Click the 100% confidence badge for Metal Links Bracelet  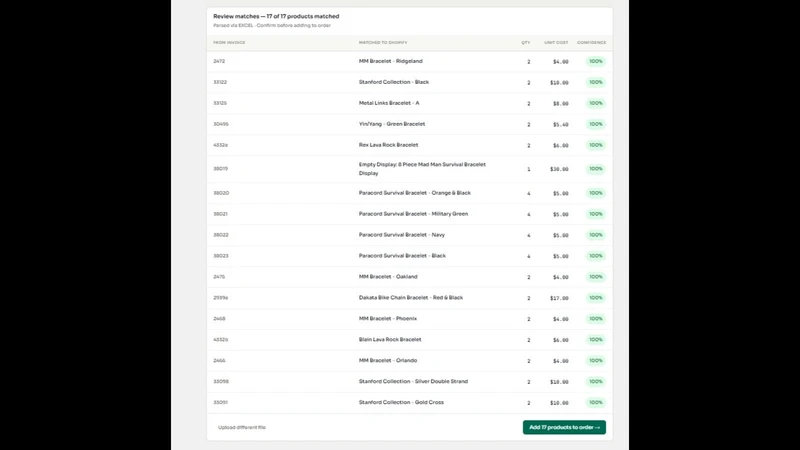pyautogui.click(x=595, y=103)
